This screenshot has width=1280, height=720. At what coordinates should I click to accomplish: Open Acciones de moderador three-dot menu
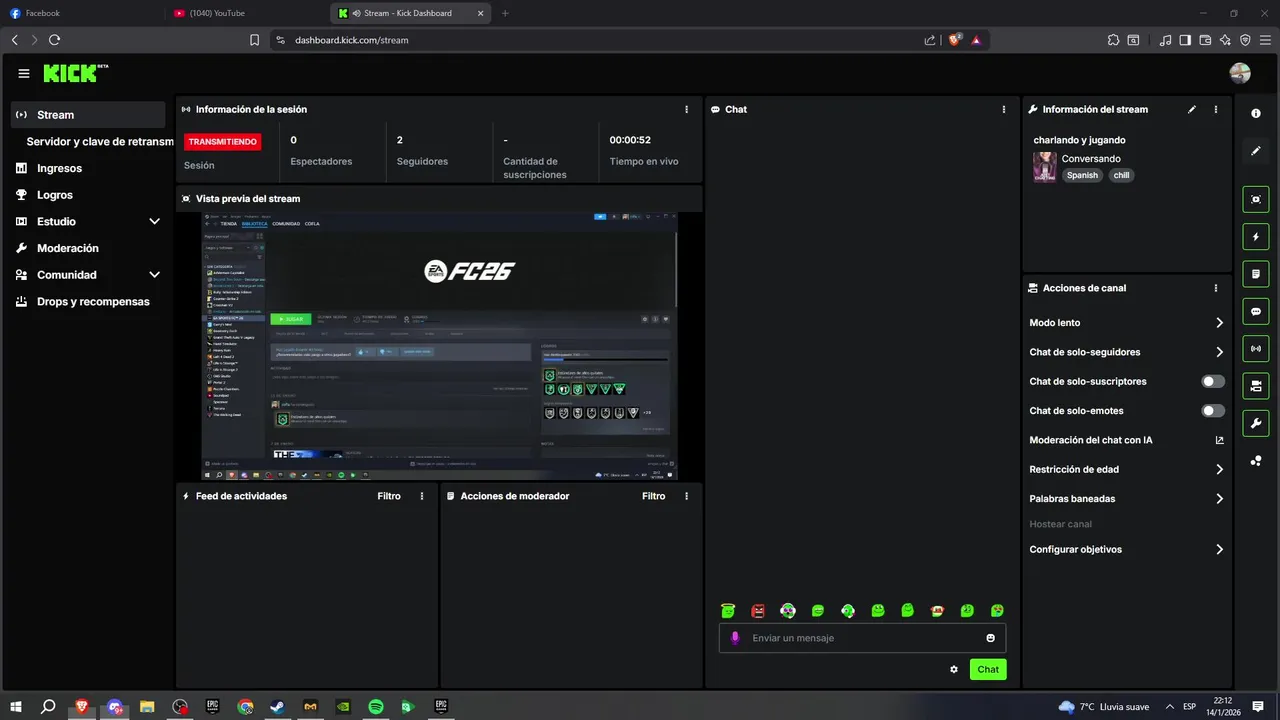pos(686,496)
